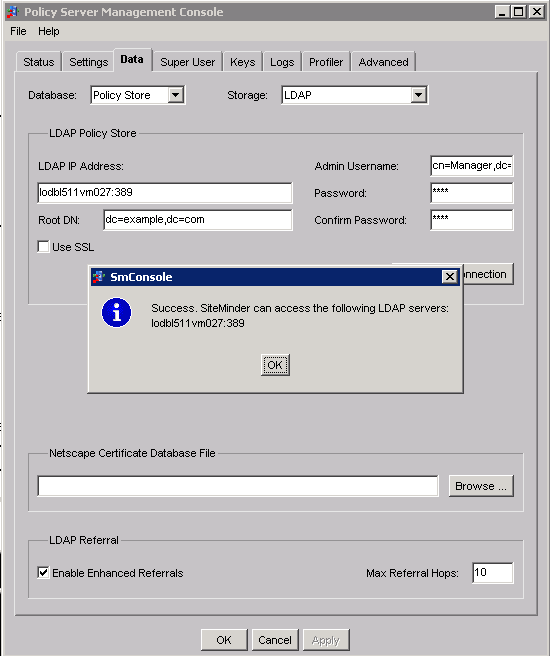This screenshot has width=550, height=656.
Task: Disable Enable Enhanced Referrals checkbox
Action: pyautogui.click(x=43, y=572)
